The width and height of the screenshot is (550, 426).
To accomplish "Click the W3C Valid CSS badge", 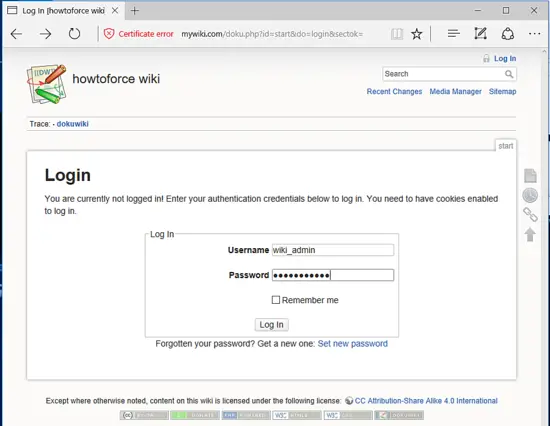I will click(348, 415).
